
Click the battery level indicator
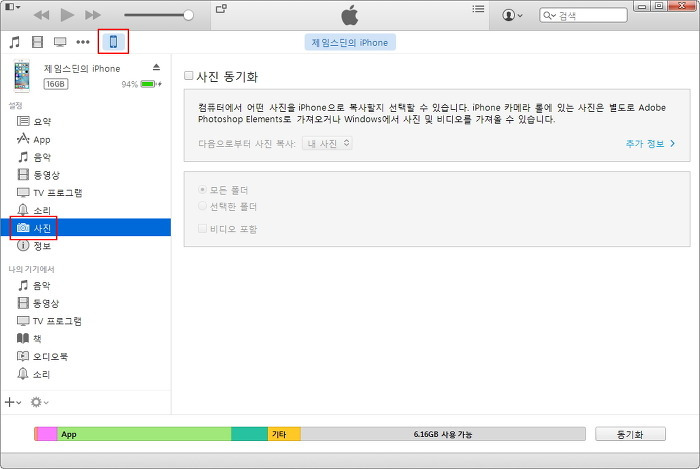pos(149,84)
